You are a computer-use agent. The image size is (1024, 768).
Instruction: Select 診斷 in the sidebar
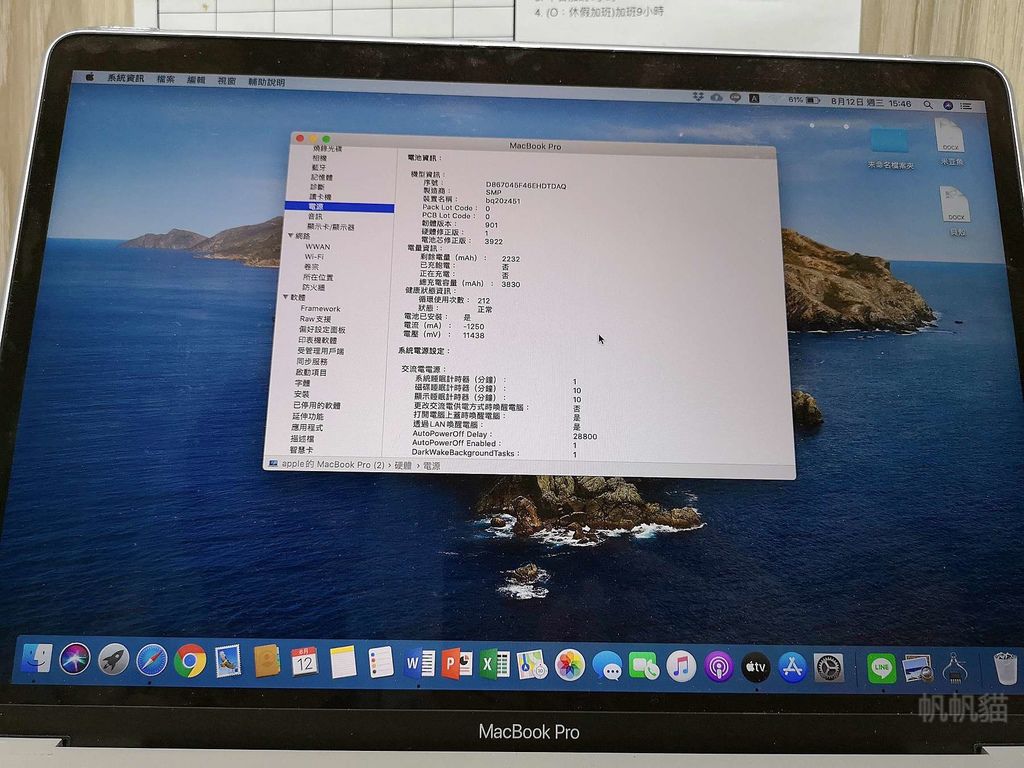tap(317, 187)
